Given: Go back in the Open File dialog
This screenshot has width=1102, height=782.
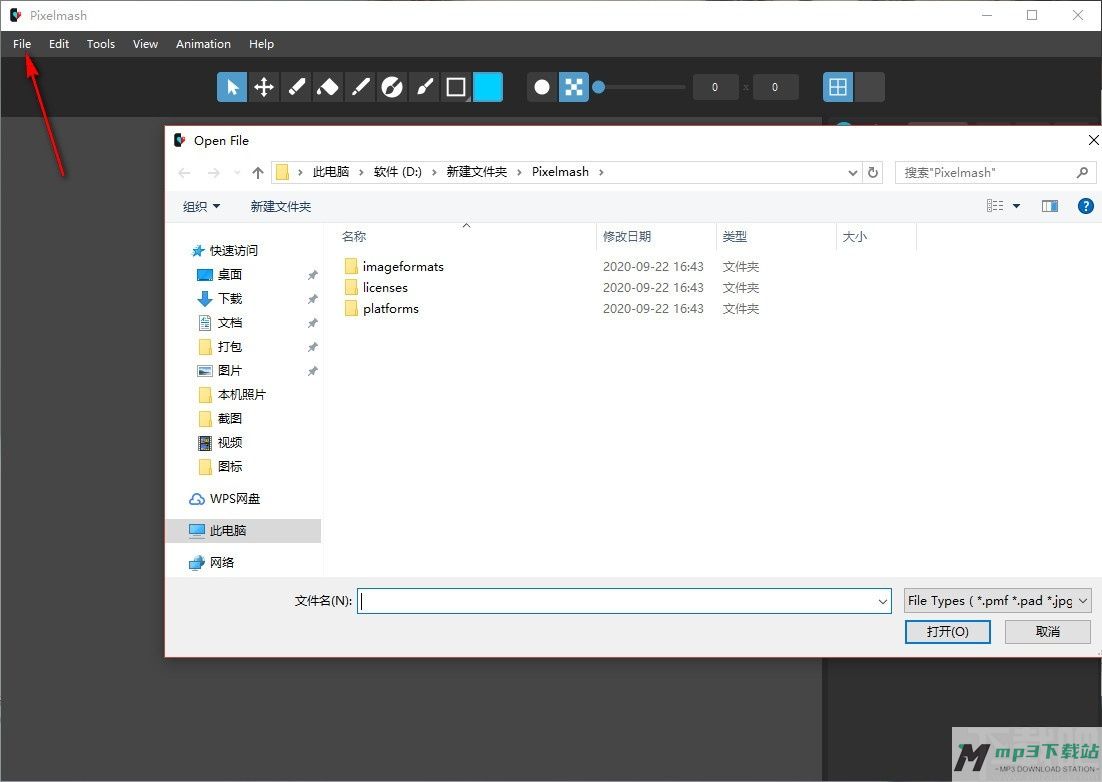Looking at the screenshot, I should click(x=185, y=173).
